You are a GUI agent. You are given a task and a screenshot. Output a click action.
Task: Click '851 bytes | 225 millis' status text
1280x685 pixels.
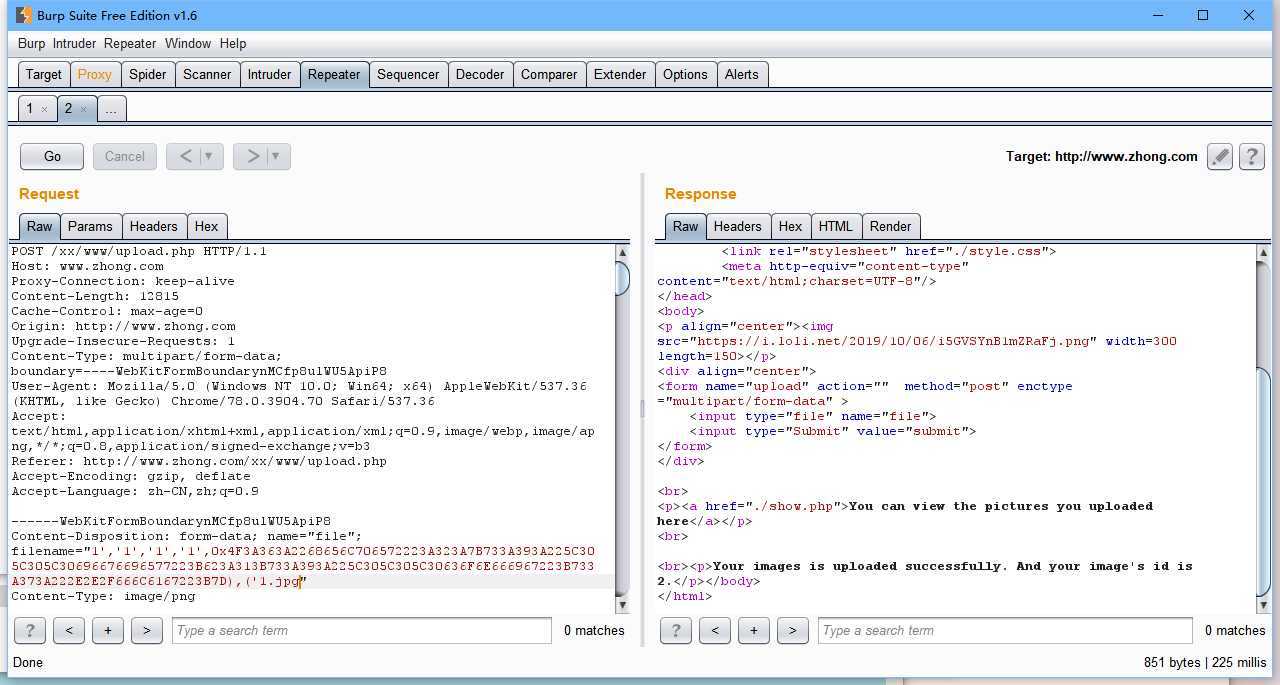point(1204,662)
